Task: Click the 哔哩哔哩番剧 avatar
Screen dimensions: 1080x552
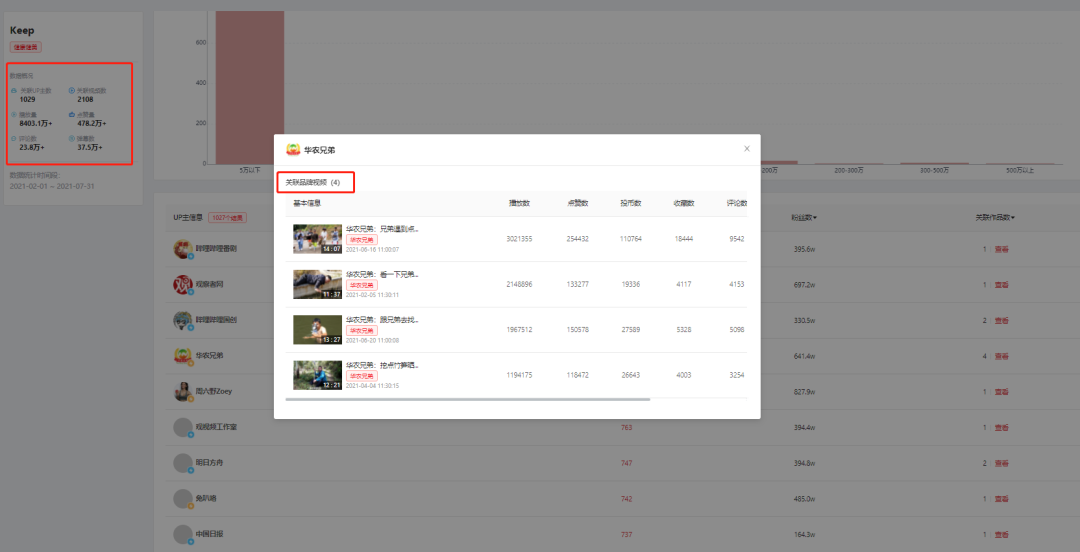Action: (x=183, y=249)
